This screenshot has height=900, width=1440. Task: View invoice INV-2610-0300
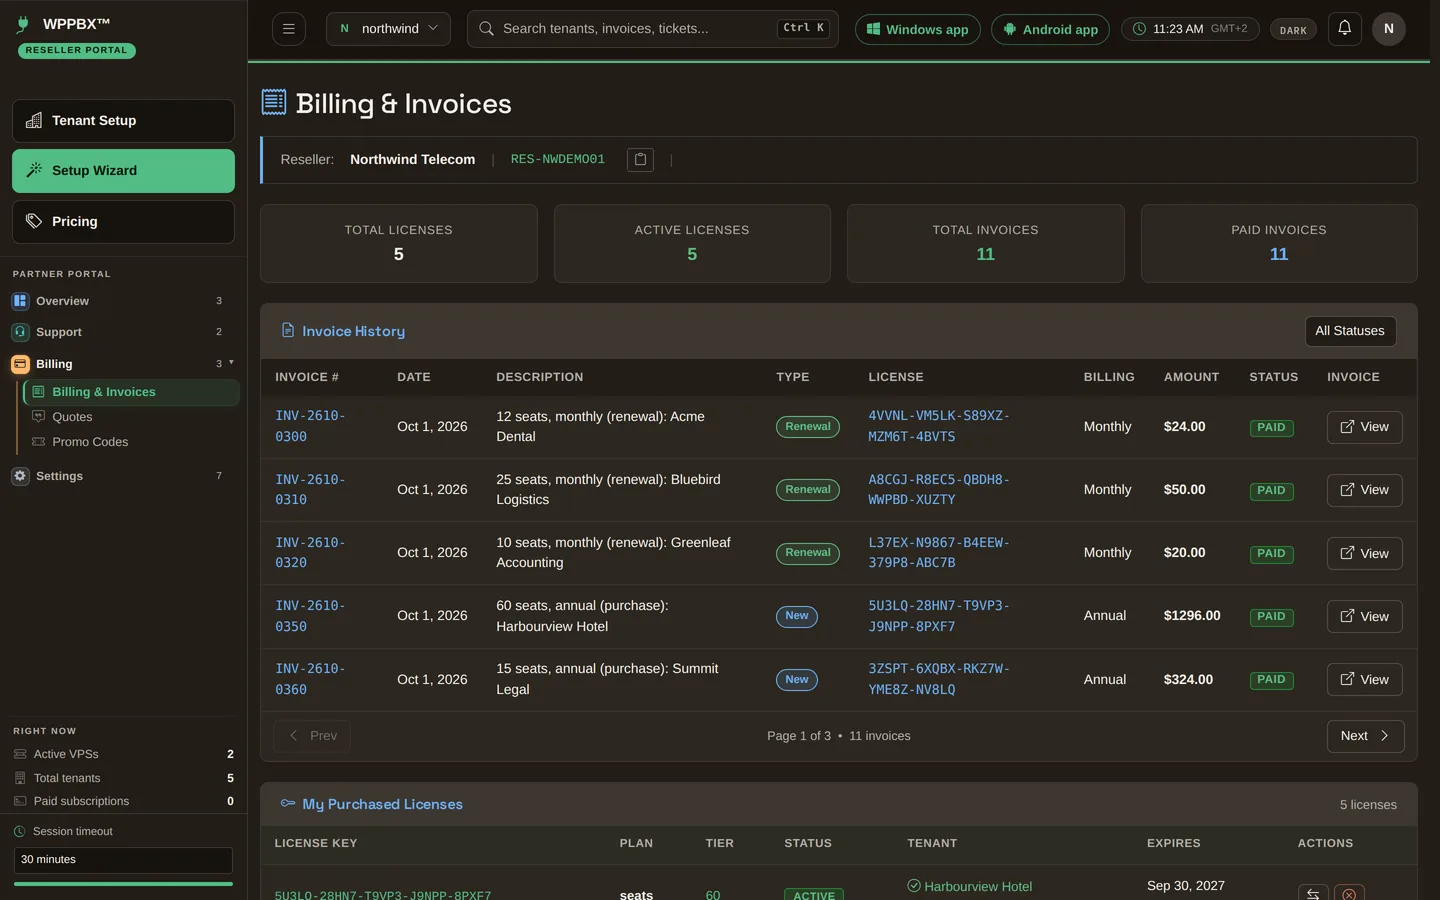1364,427
